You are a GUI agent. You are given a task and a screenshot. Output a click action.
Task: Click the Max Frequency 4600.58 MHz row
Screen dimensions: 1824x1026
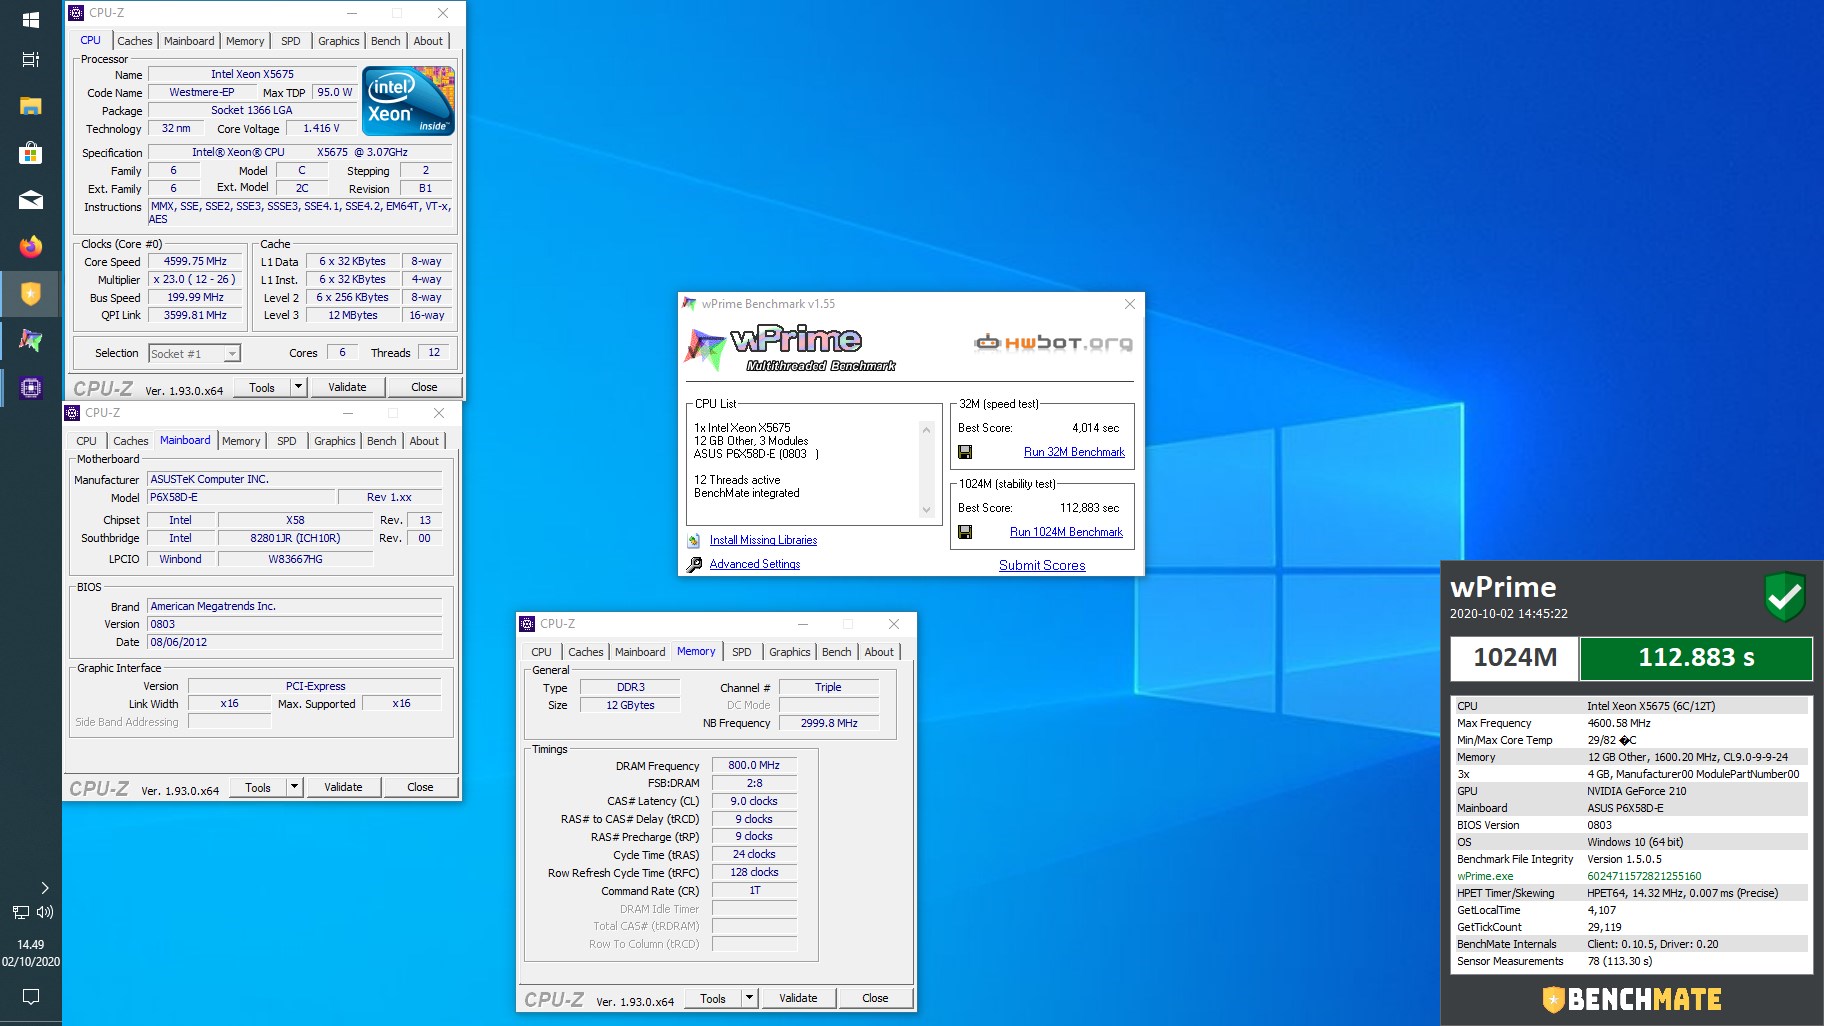(1630, 723)
